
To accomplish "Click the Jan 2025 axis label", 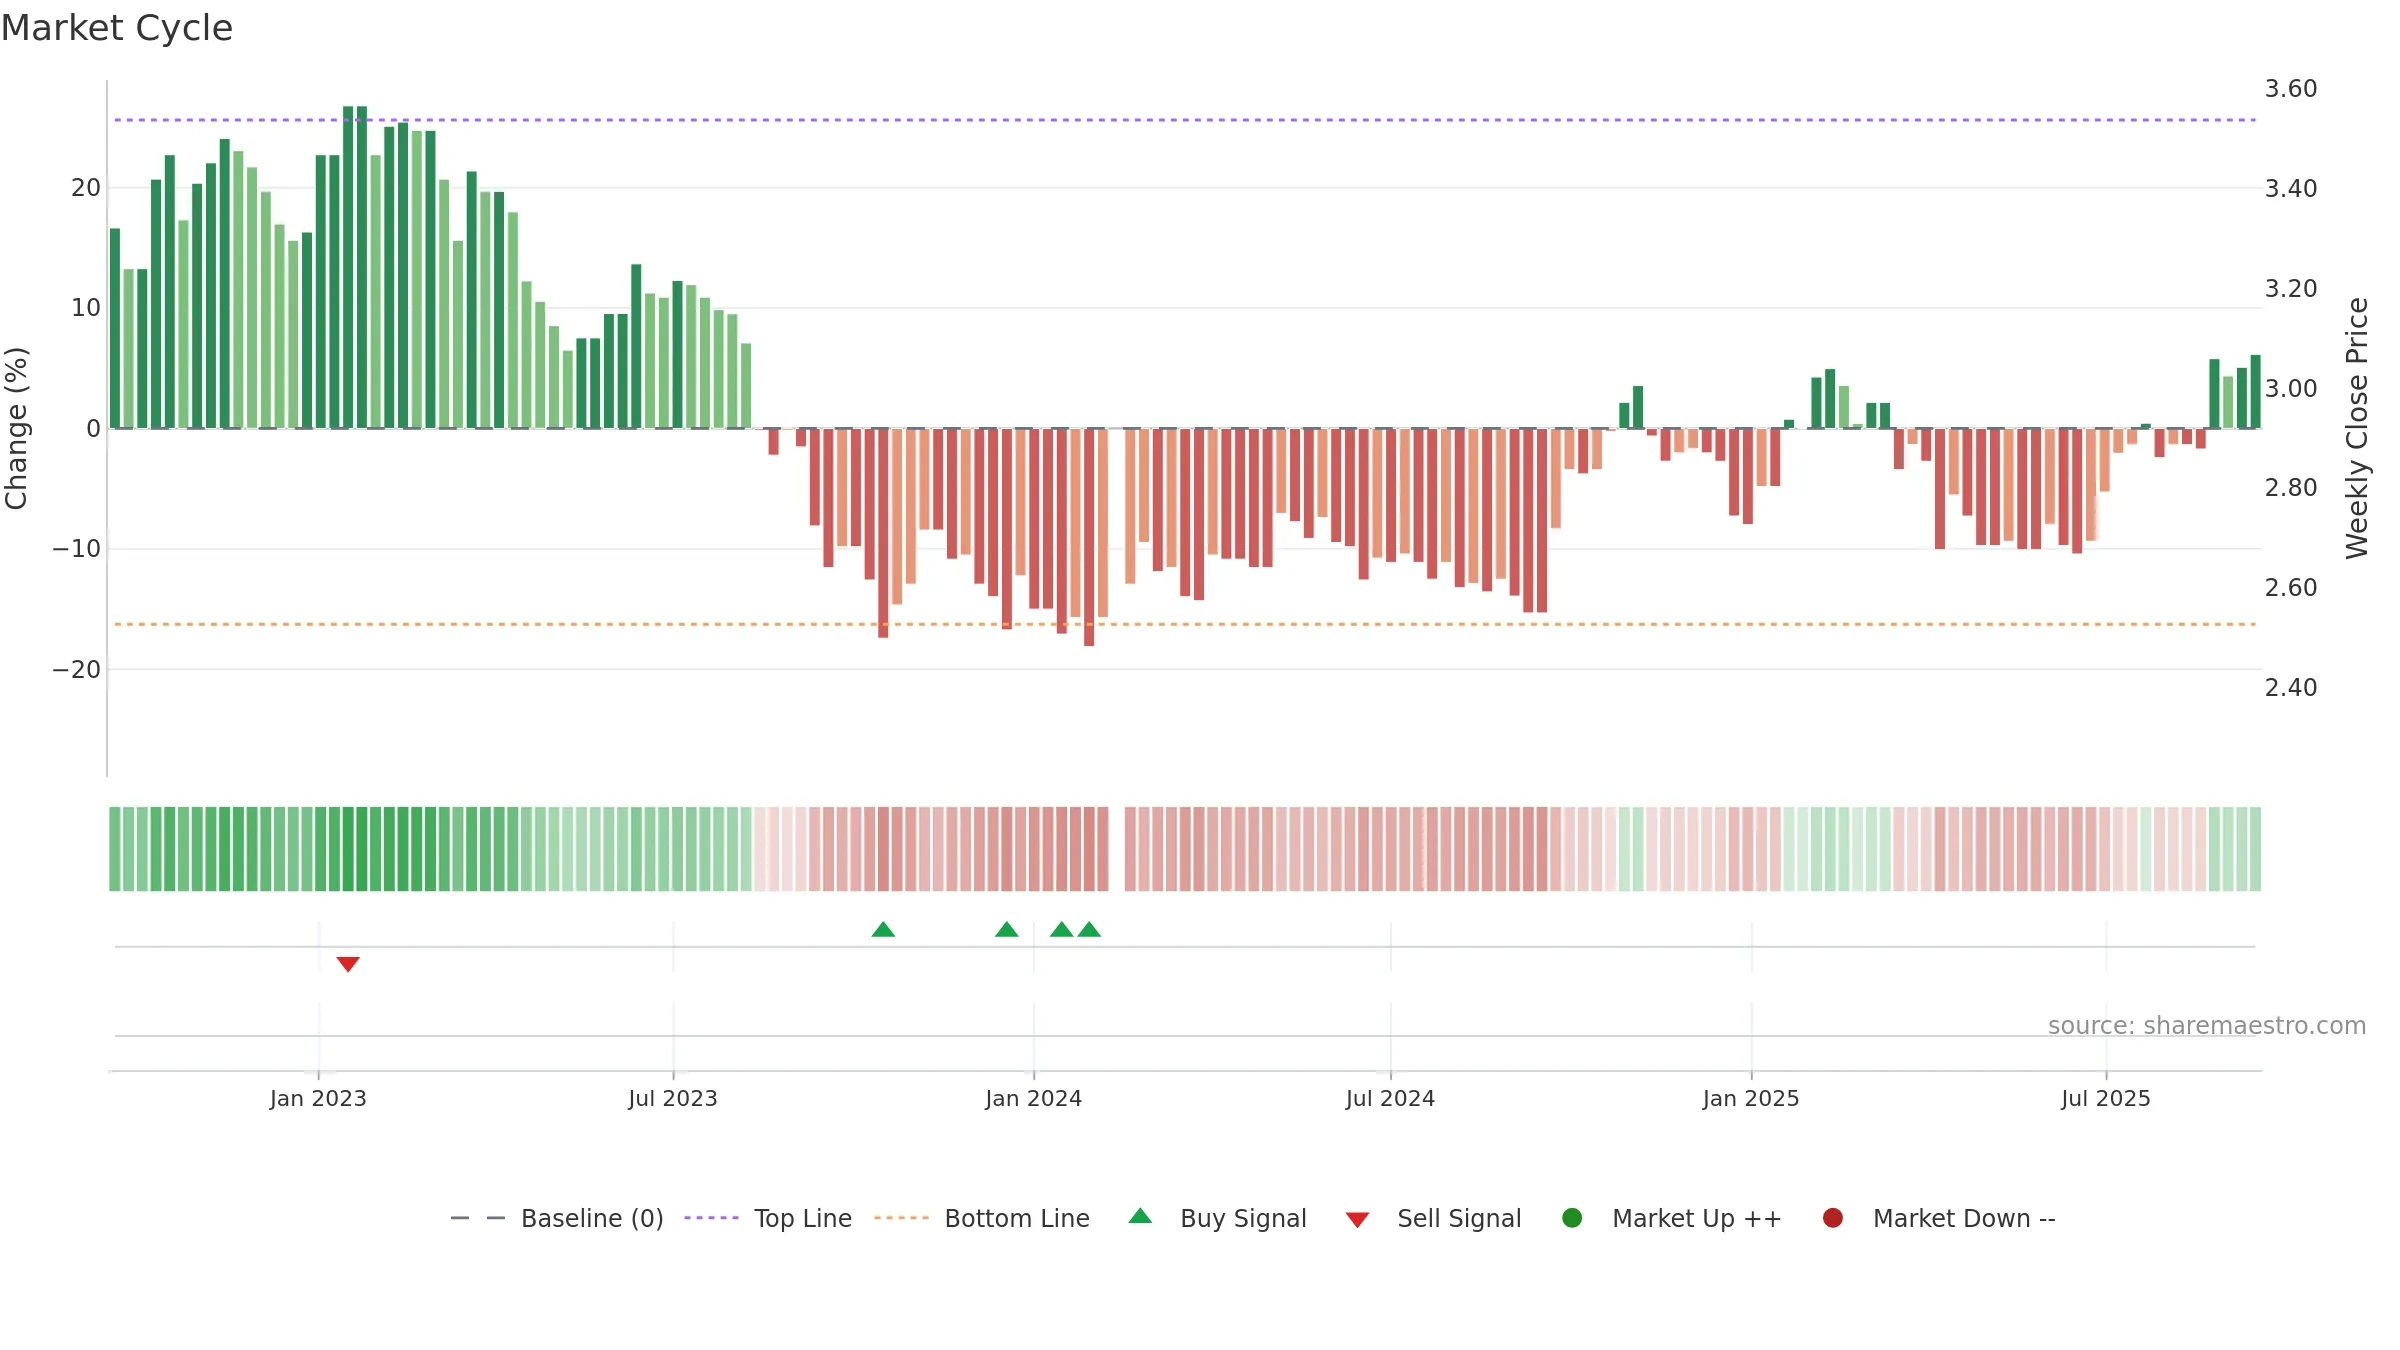I will (x=1751, y=1099).
